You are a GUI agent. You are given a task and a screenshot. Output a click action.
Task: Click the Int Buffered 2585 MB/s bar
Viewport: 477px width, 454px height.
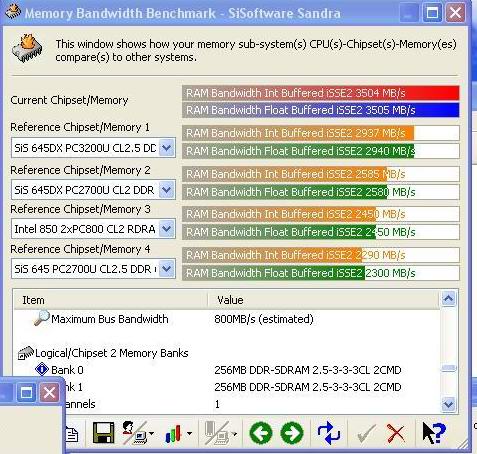321,174
